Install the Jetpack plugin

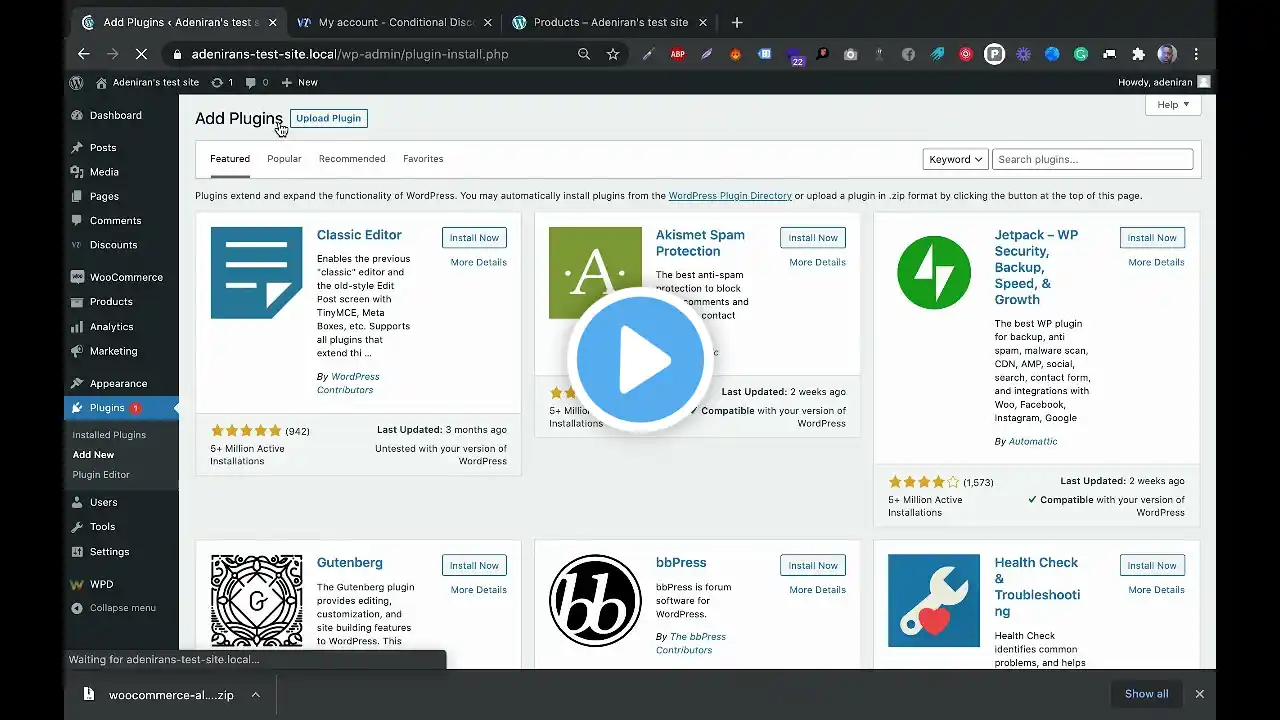point(1152,238)
